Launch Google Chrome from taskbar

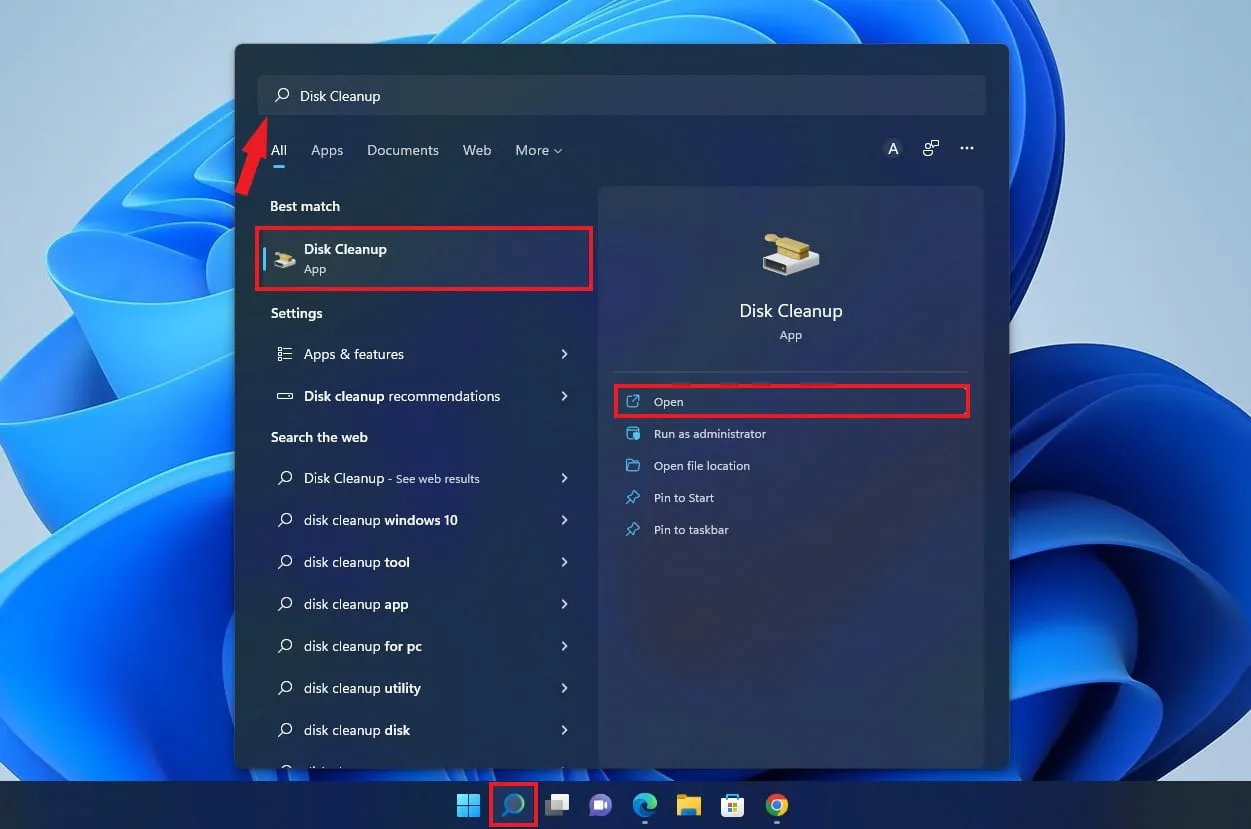click(776, 805)
